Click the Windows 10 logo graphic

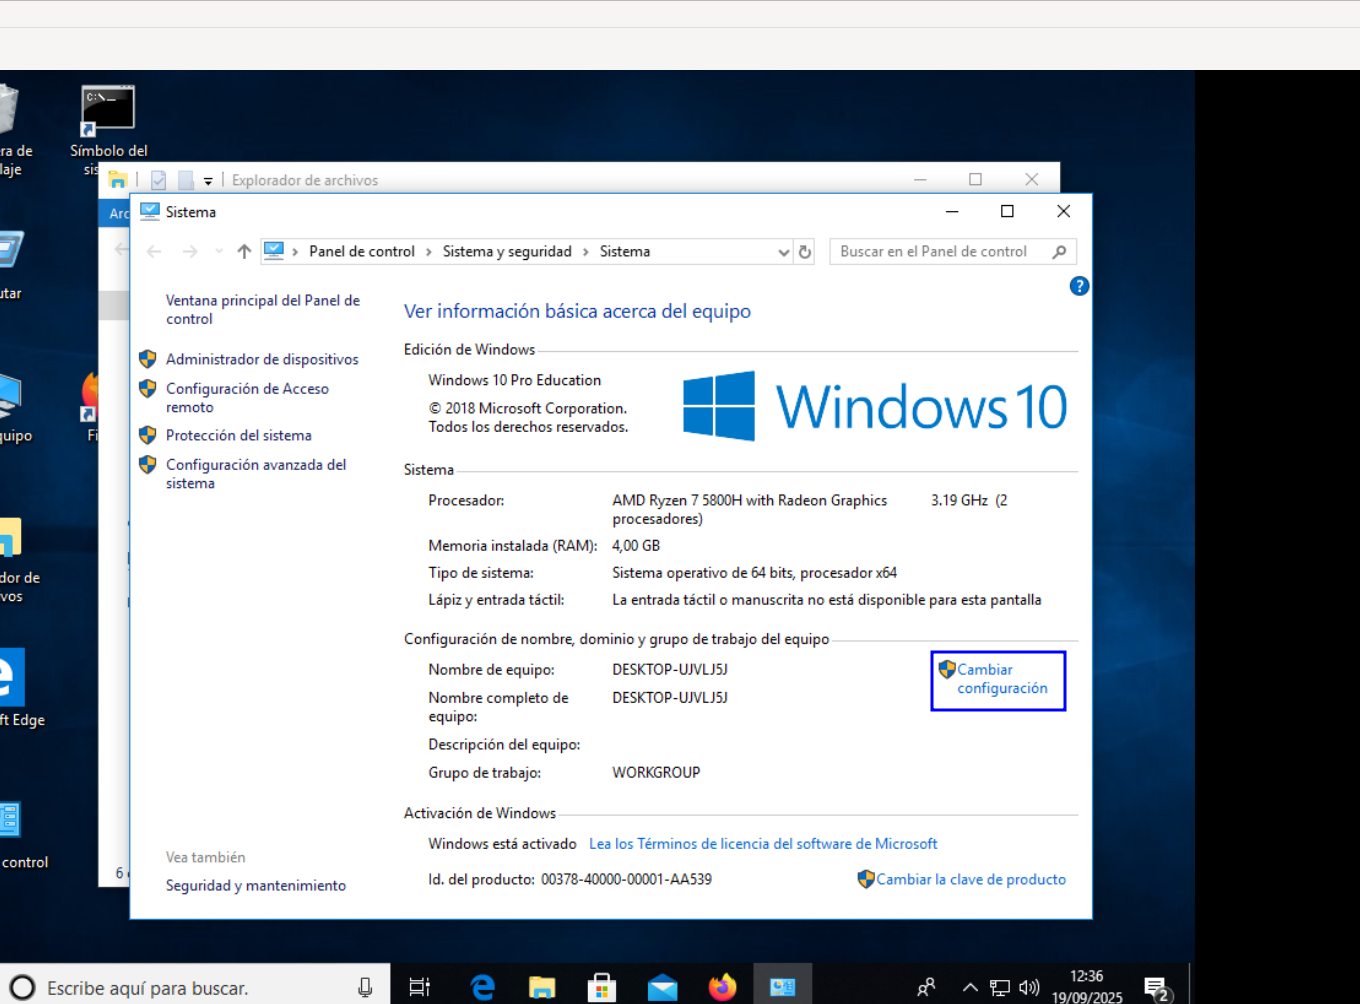coord(875,406)
